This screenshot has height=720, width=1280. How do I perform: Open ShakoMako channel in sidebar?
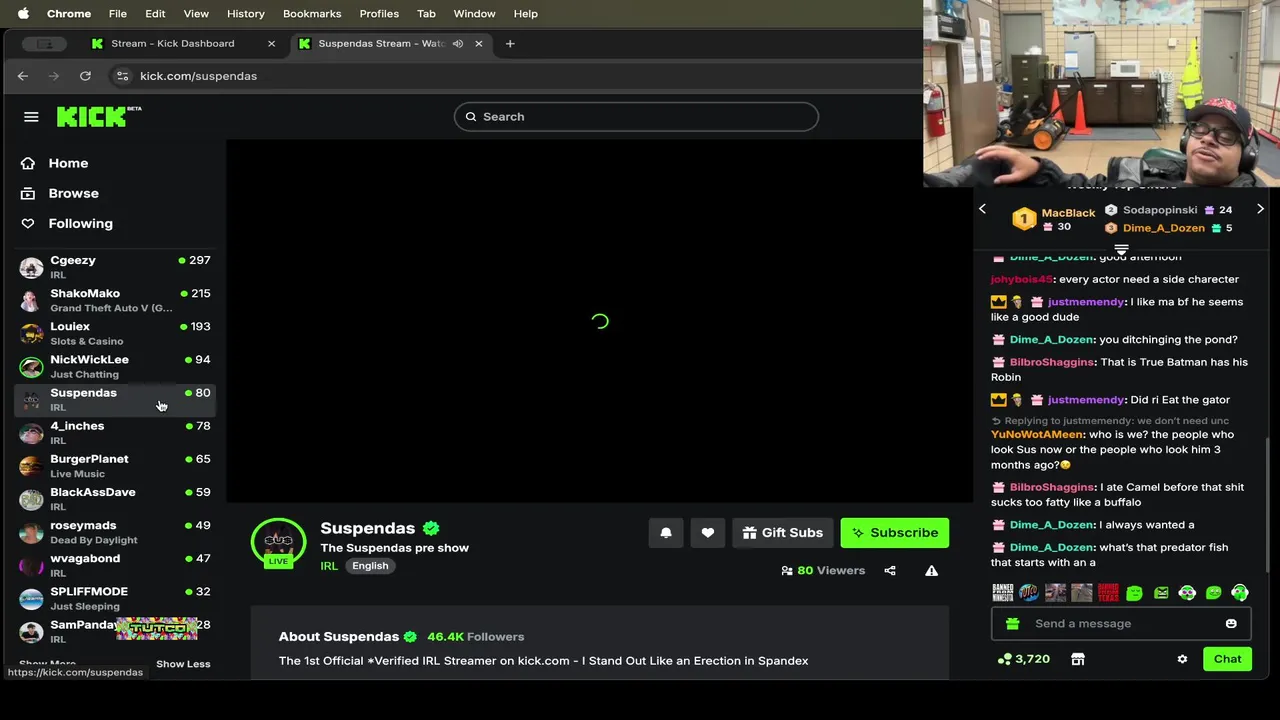115,300
